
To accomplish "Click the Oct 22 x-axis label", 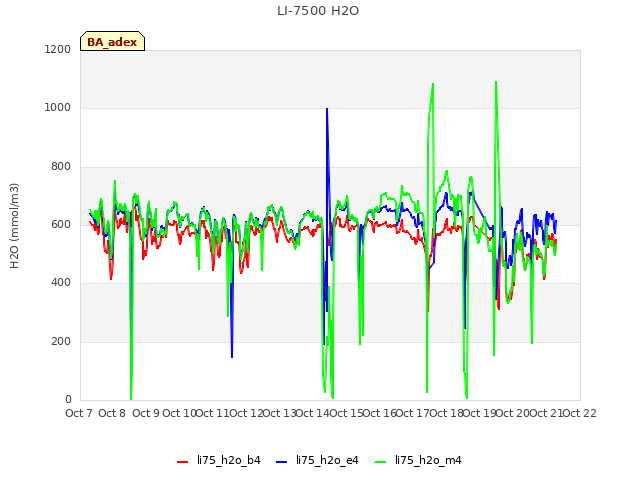I will point(579,413).
